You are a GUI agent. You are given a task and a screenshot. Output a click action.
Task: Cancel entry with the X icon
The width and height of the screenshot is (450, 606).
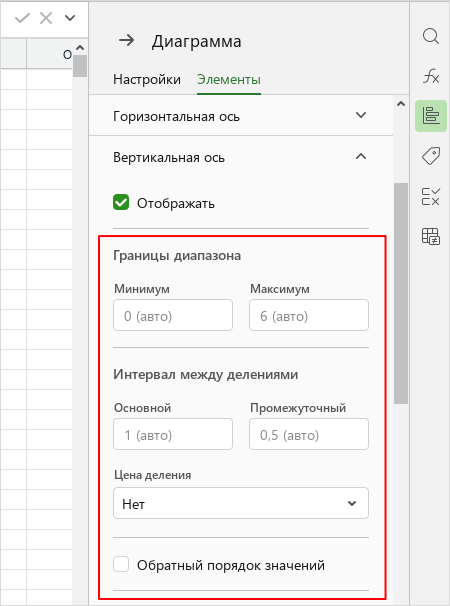click(x=46, y=18)
